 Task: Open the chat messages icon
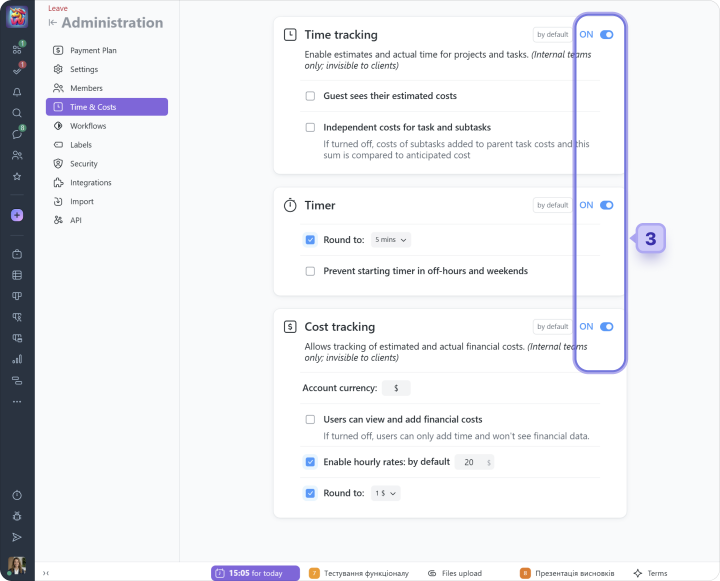[x=17, y=134]
